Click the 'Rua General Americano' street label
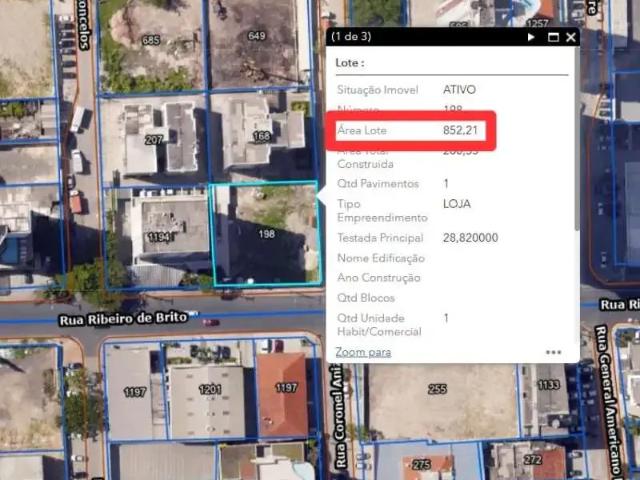 click(609, 400)
